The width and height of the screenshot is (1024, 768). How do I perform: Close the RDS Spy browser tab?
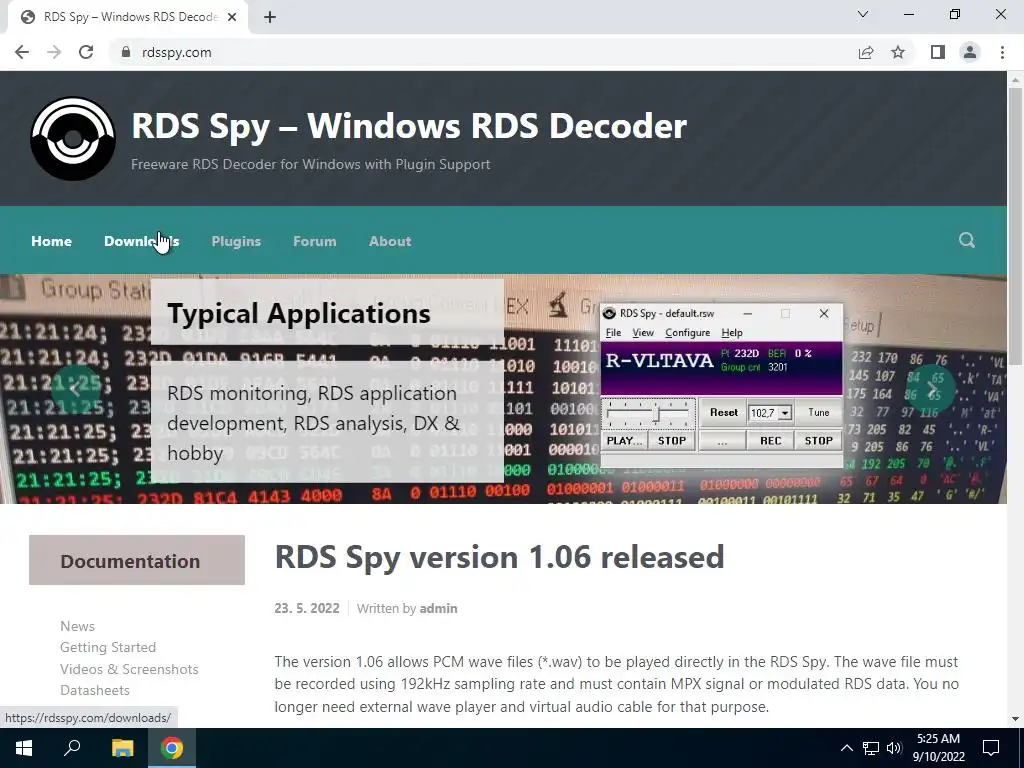232,17
